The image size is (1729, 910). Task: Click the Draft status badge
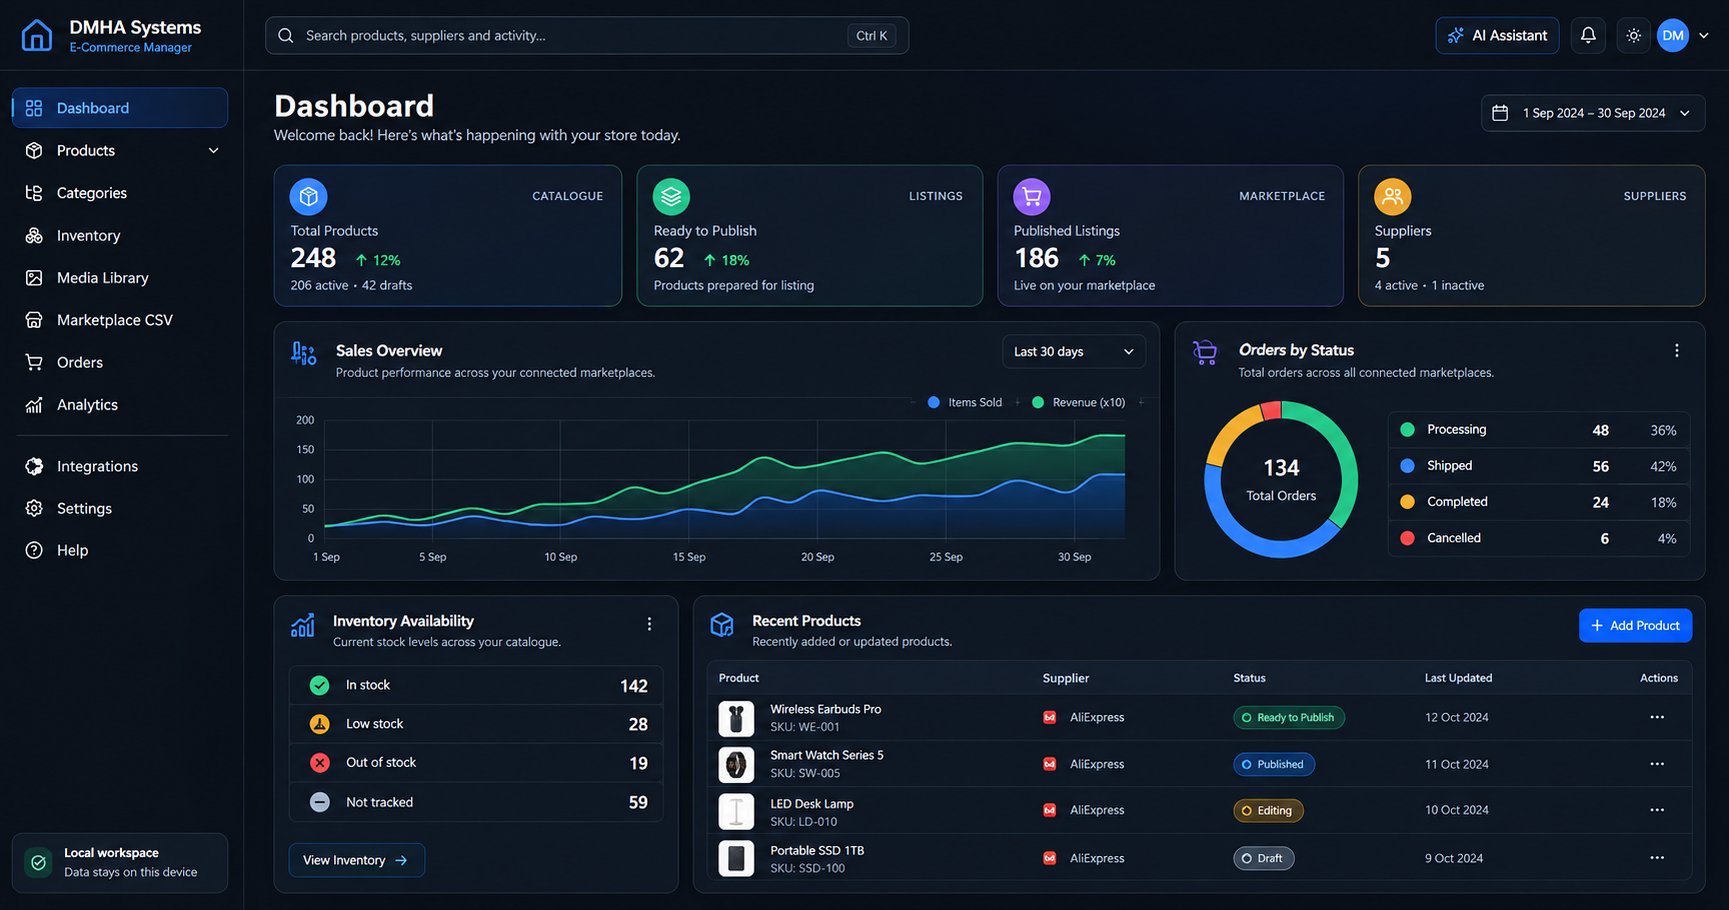(1264, 858)
